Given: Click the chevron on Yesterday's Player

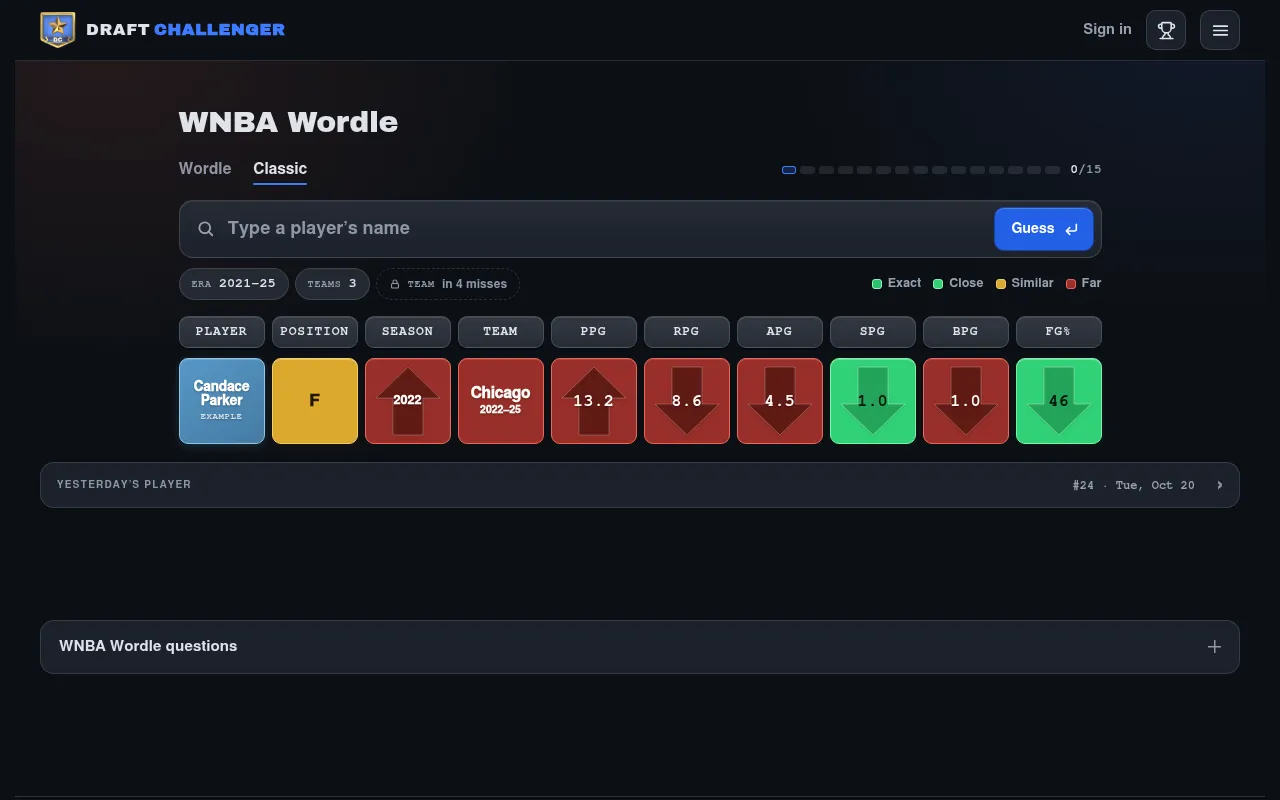Looking at the screenshot, I should pyautogui.click(x=1220, y=485).
